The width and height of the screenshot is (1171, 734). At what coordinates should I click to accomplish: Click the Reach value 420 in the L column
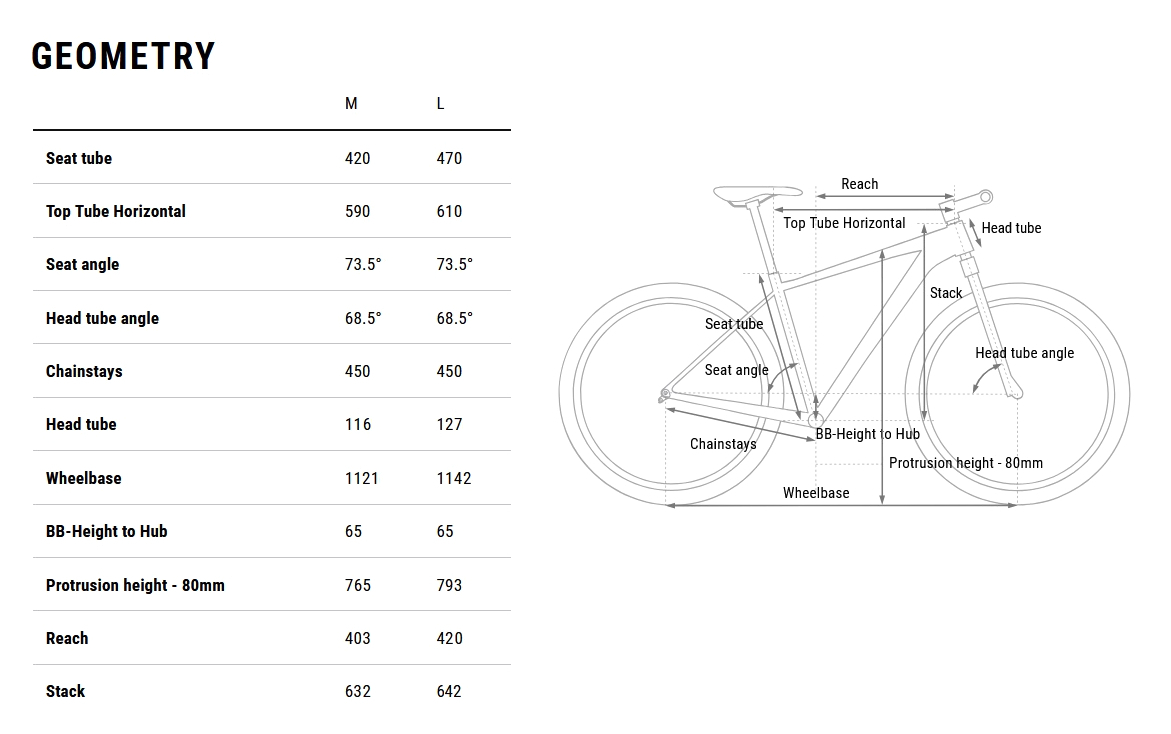[x=449, y=638]
